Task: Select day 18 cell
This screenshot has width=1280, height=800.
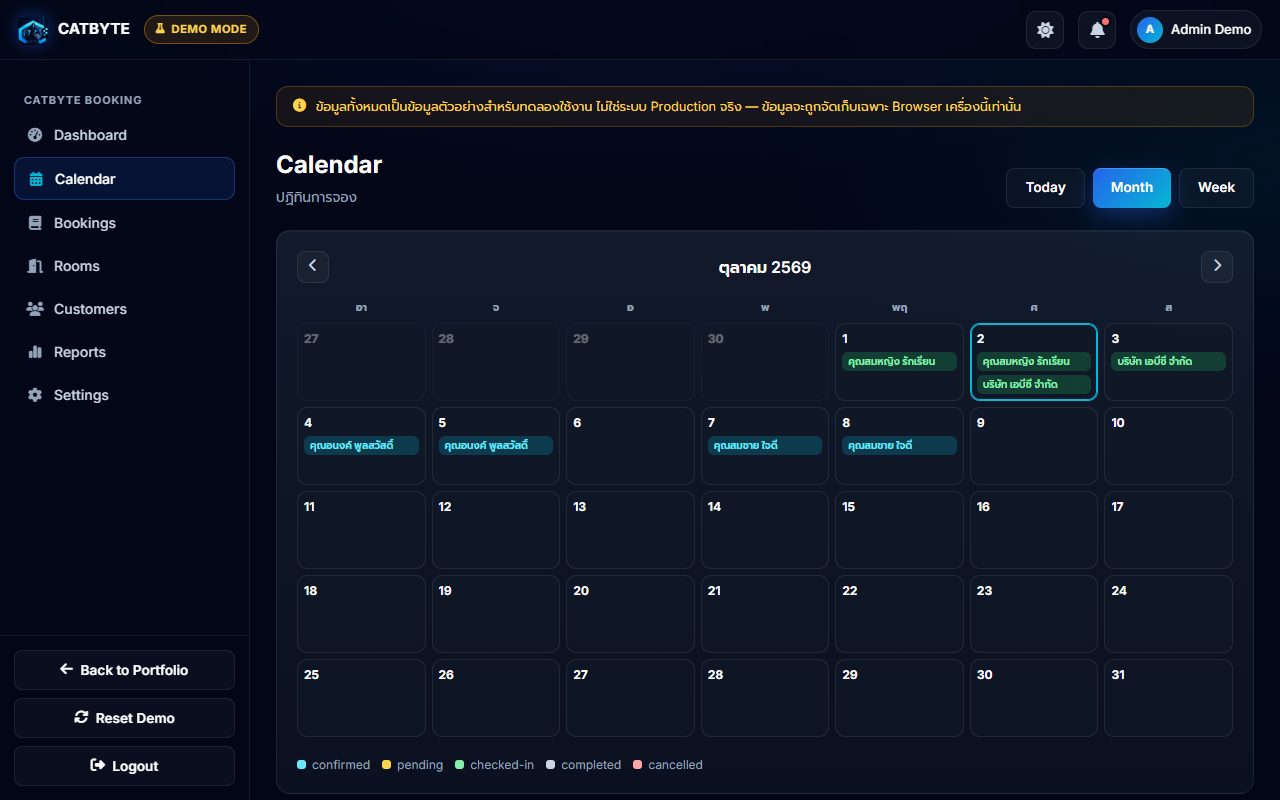Action: [361, 614]
